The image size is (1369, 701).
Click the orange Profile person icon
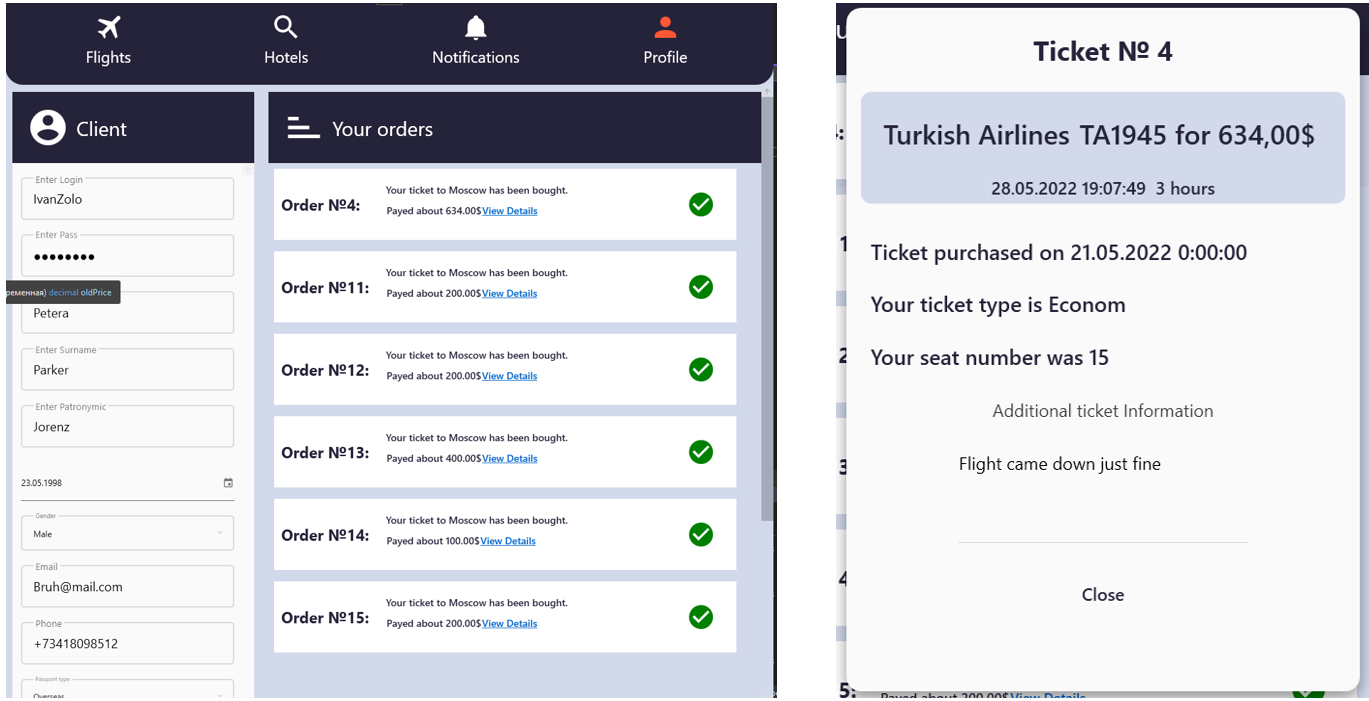pos(665,27)
